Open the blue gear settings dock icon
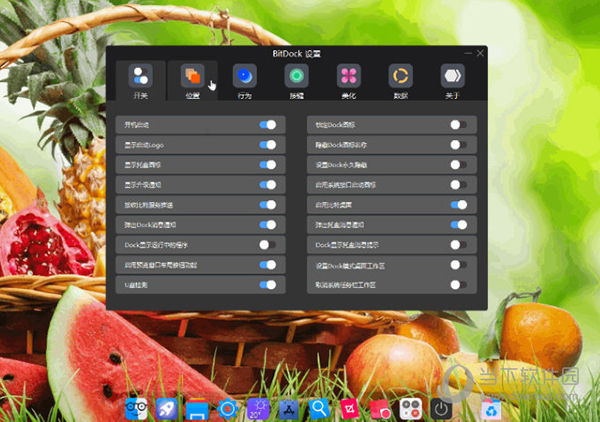 227,409
